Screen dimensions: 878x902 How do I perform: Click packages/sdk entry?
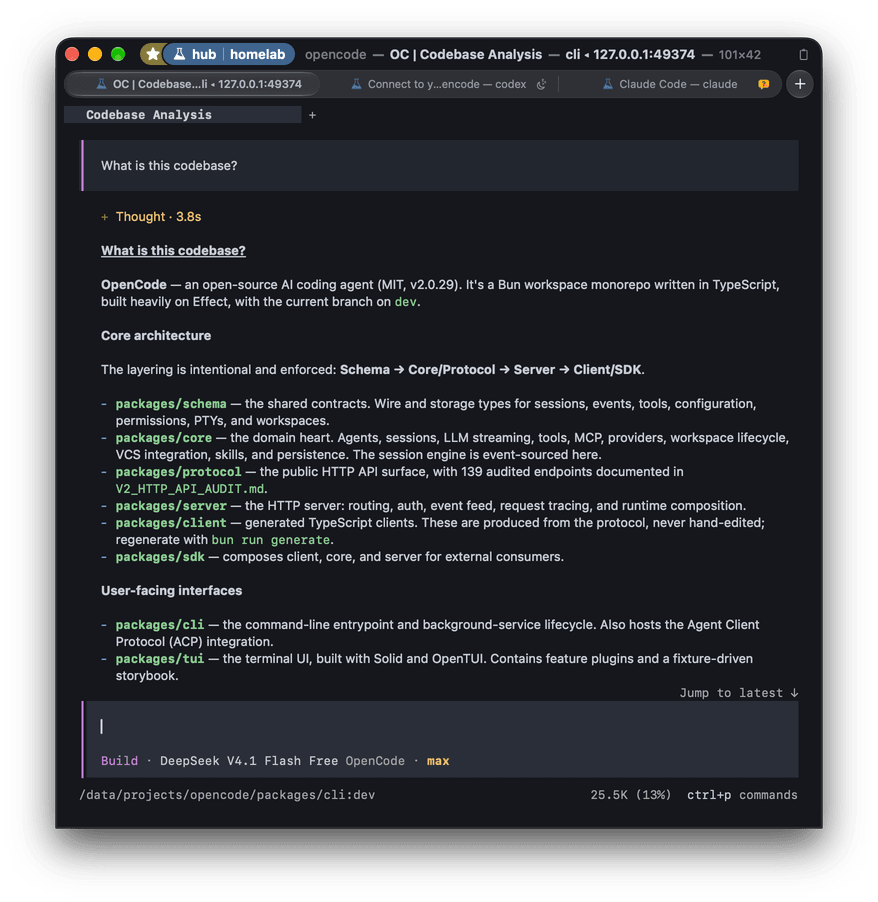click(x=160, y=557)
